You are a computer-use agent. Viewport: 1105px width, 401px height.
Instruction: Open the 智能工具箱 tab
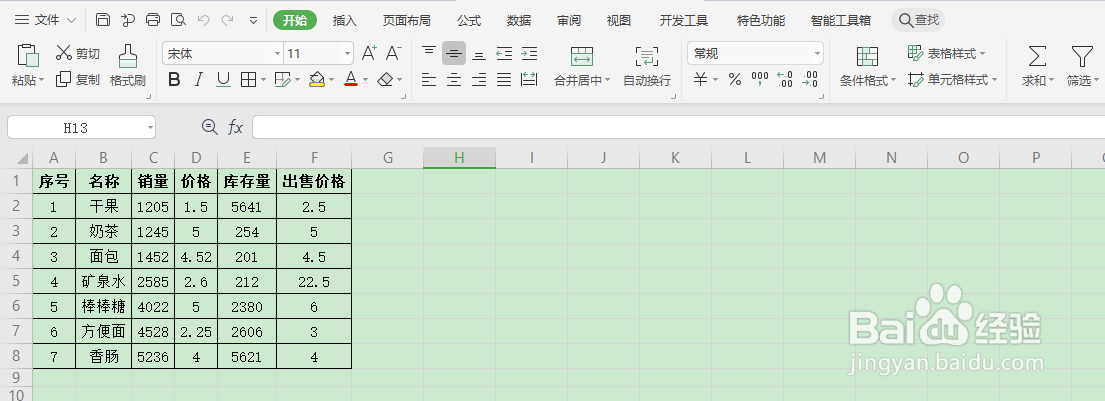(x=841, y=20)
